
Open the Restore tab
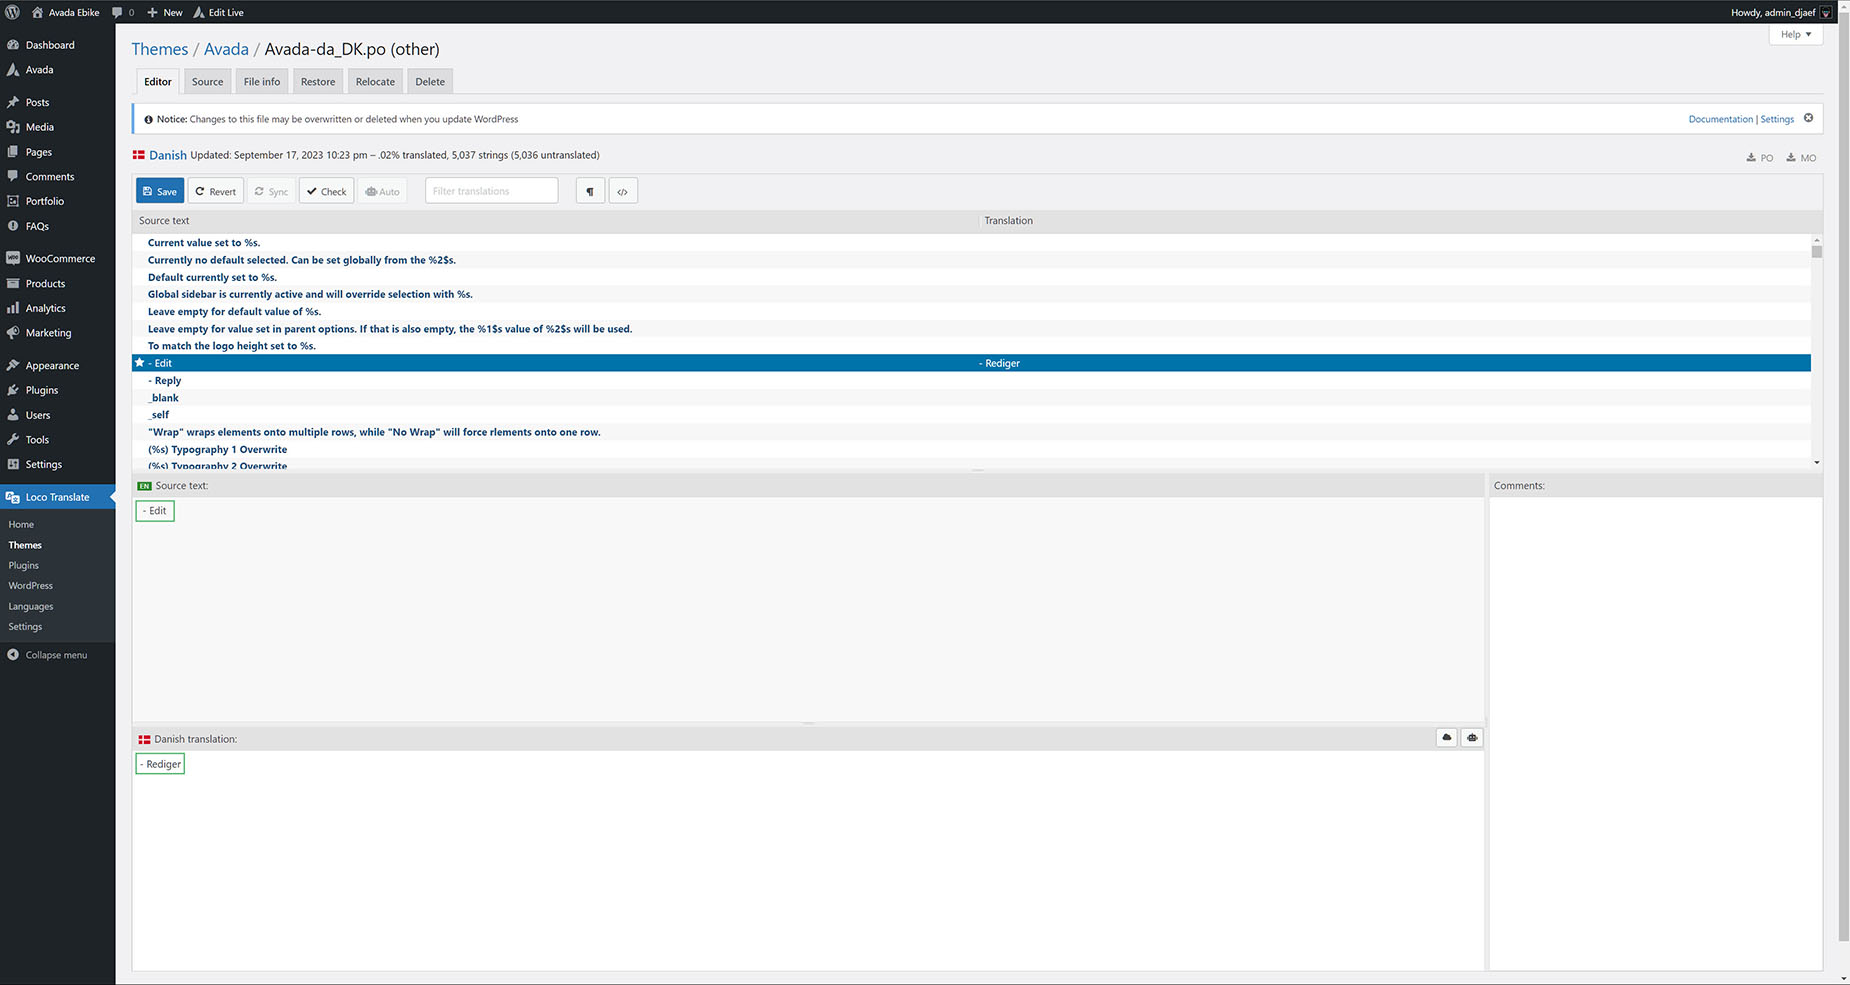pos(318,82)
